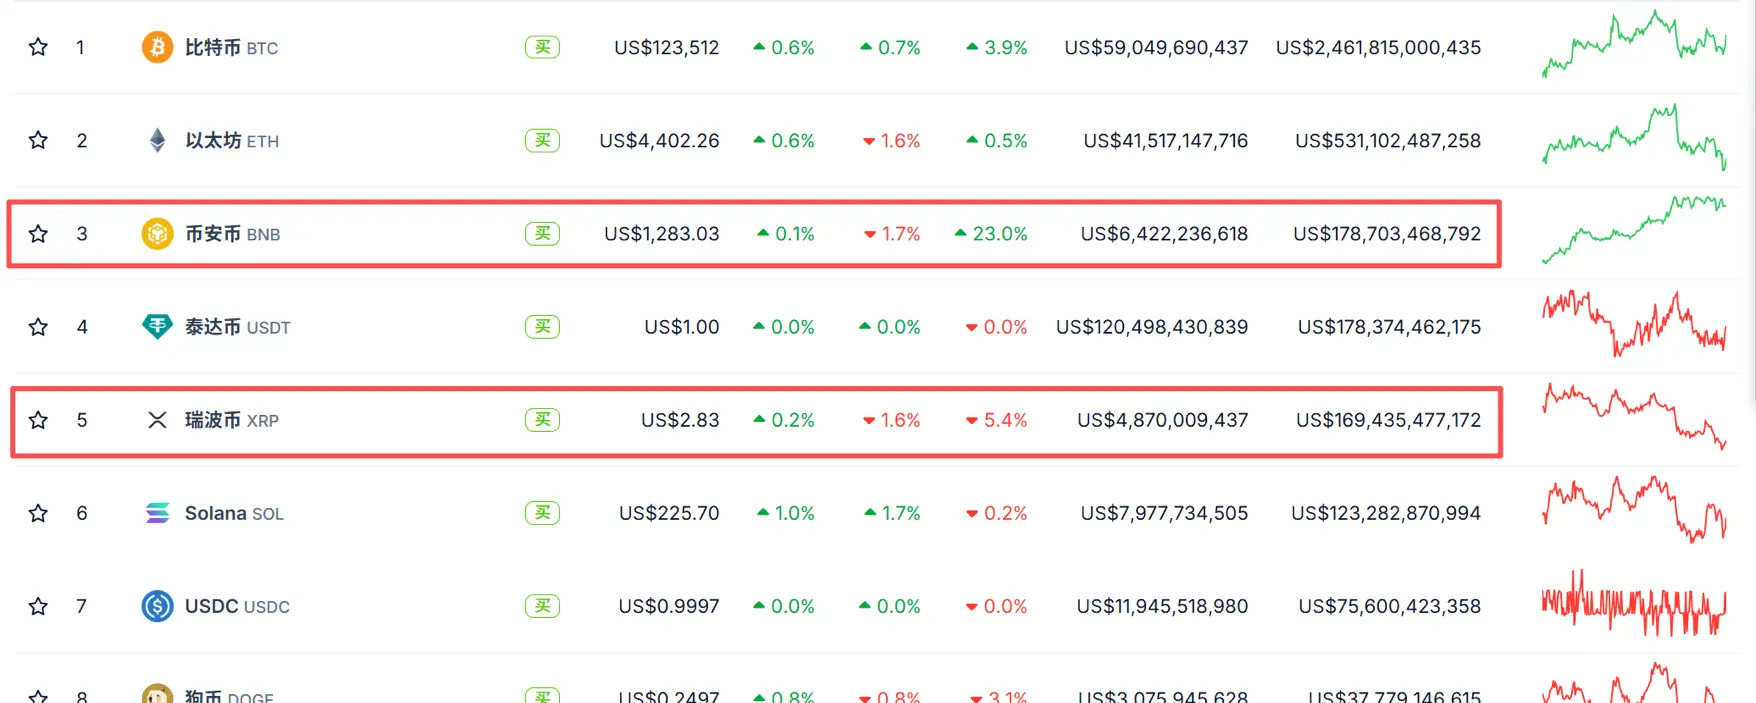Click the 买 buy button for Solana

[542, 513]
